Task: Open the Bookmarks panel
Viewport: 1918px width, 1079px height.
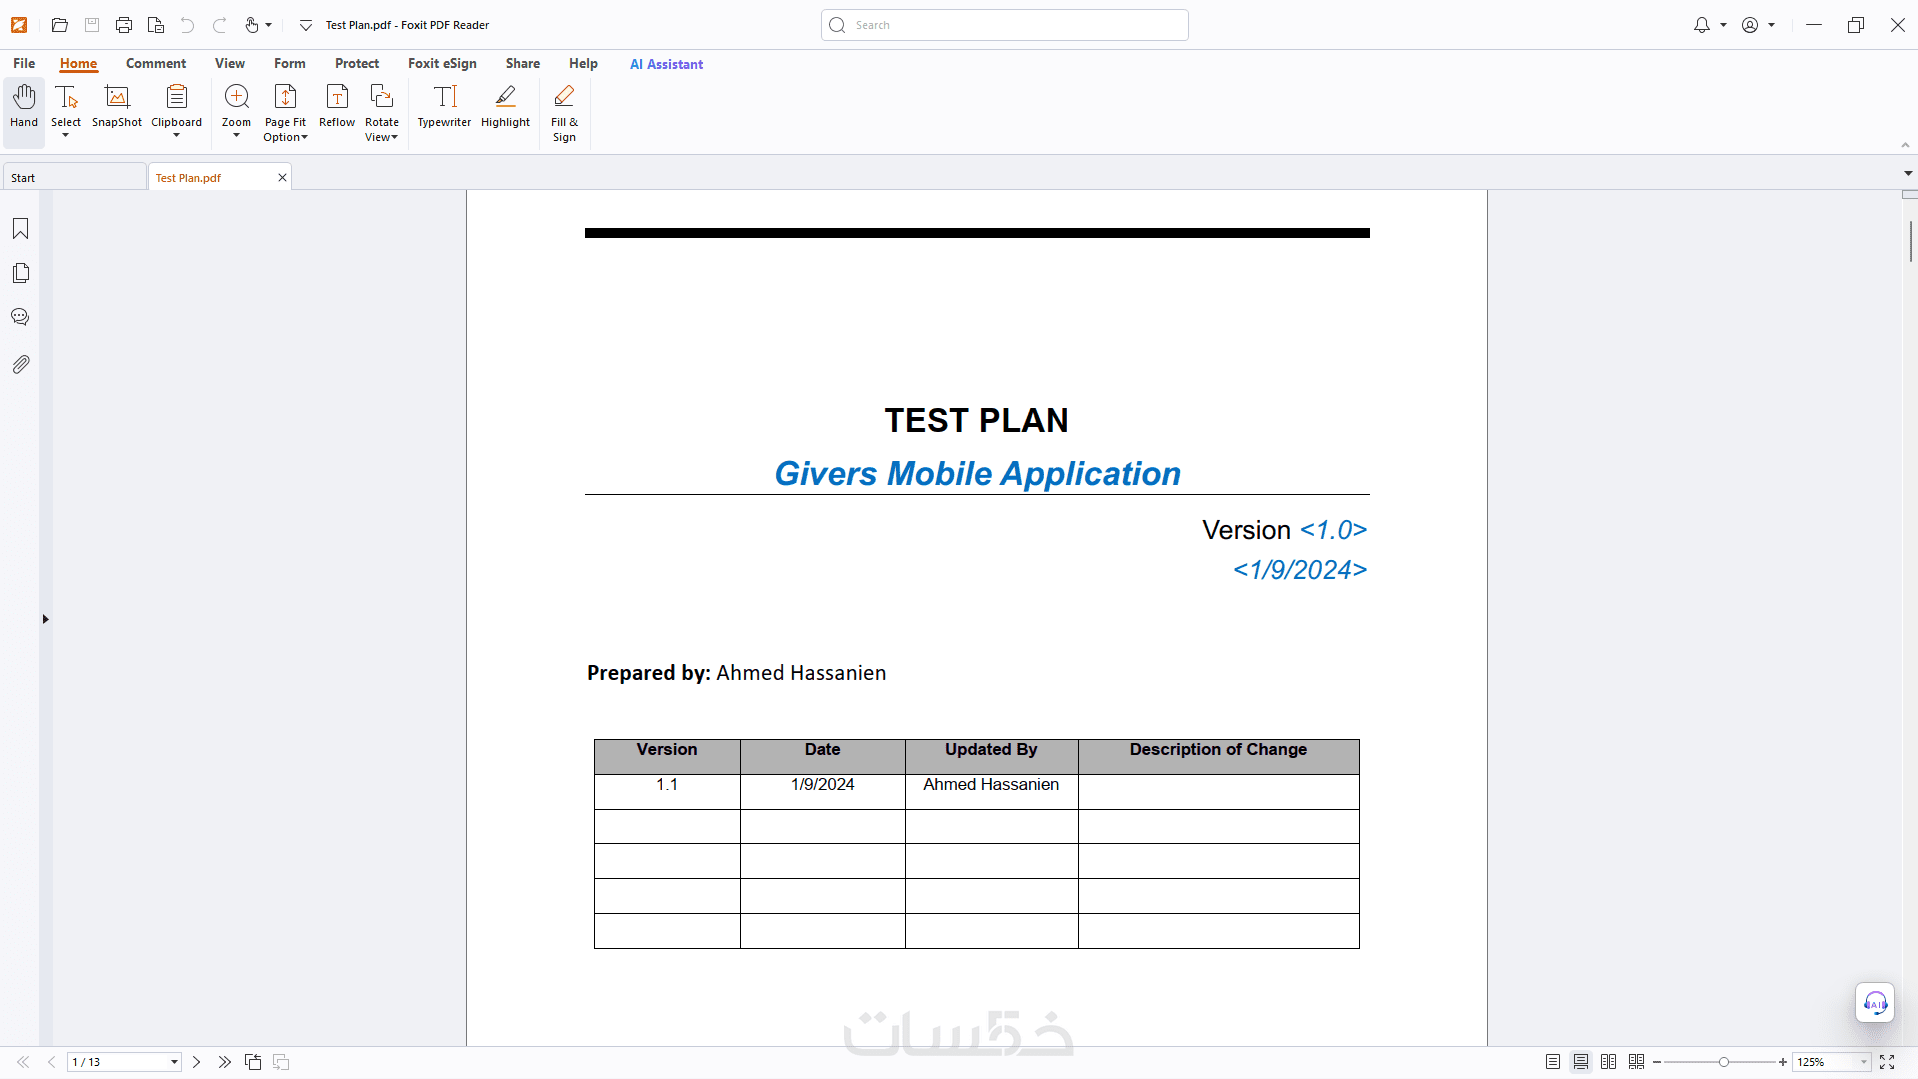Action: (20, 229)
